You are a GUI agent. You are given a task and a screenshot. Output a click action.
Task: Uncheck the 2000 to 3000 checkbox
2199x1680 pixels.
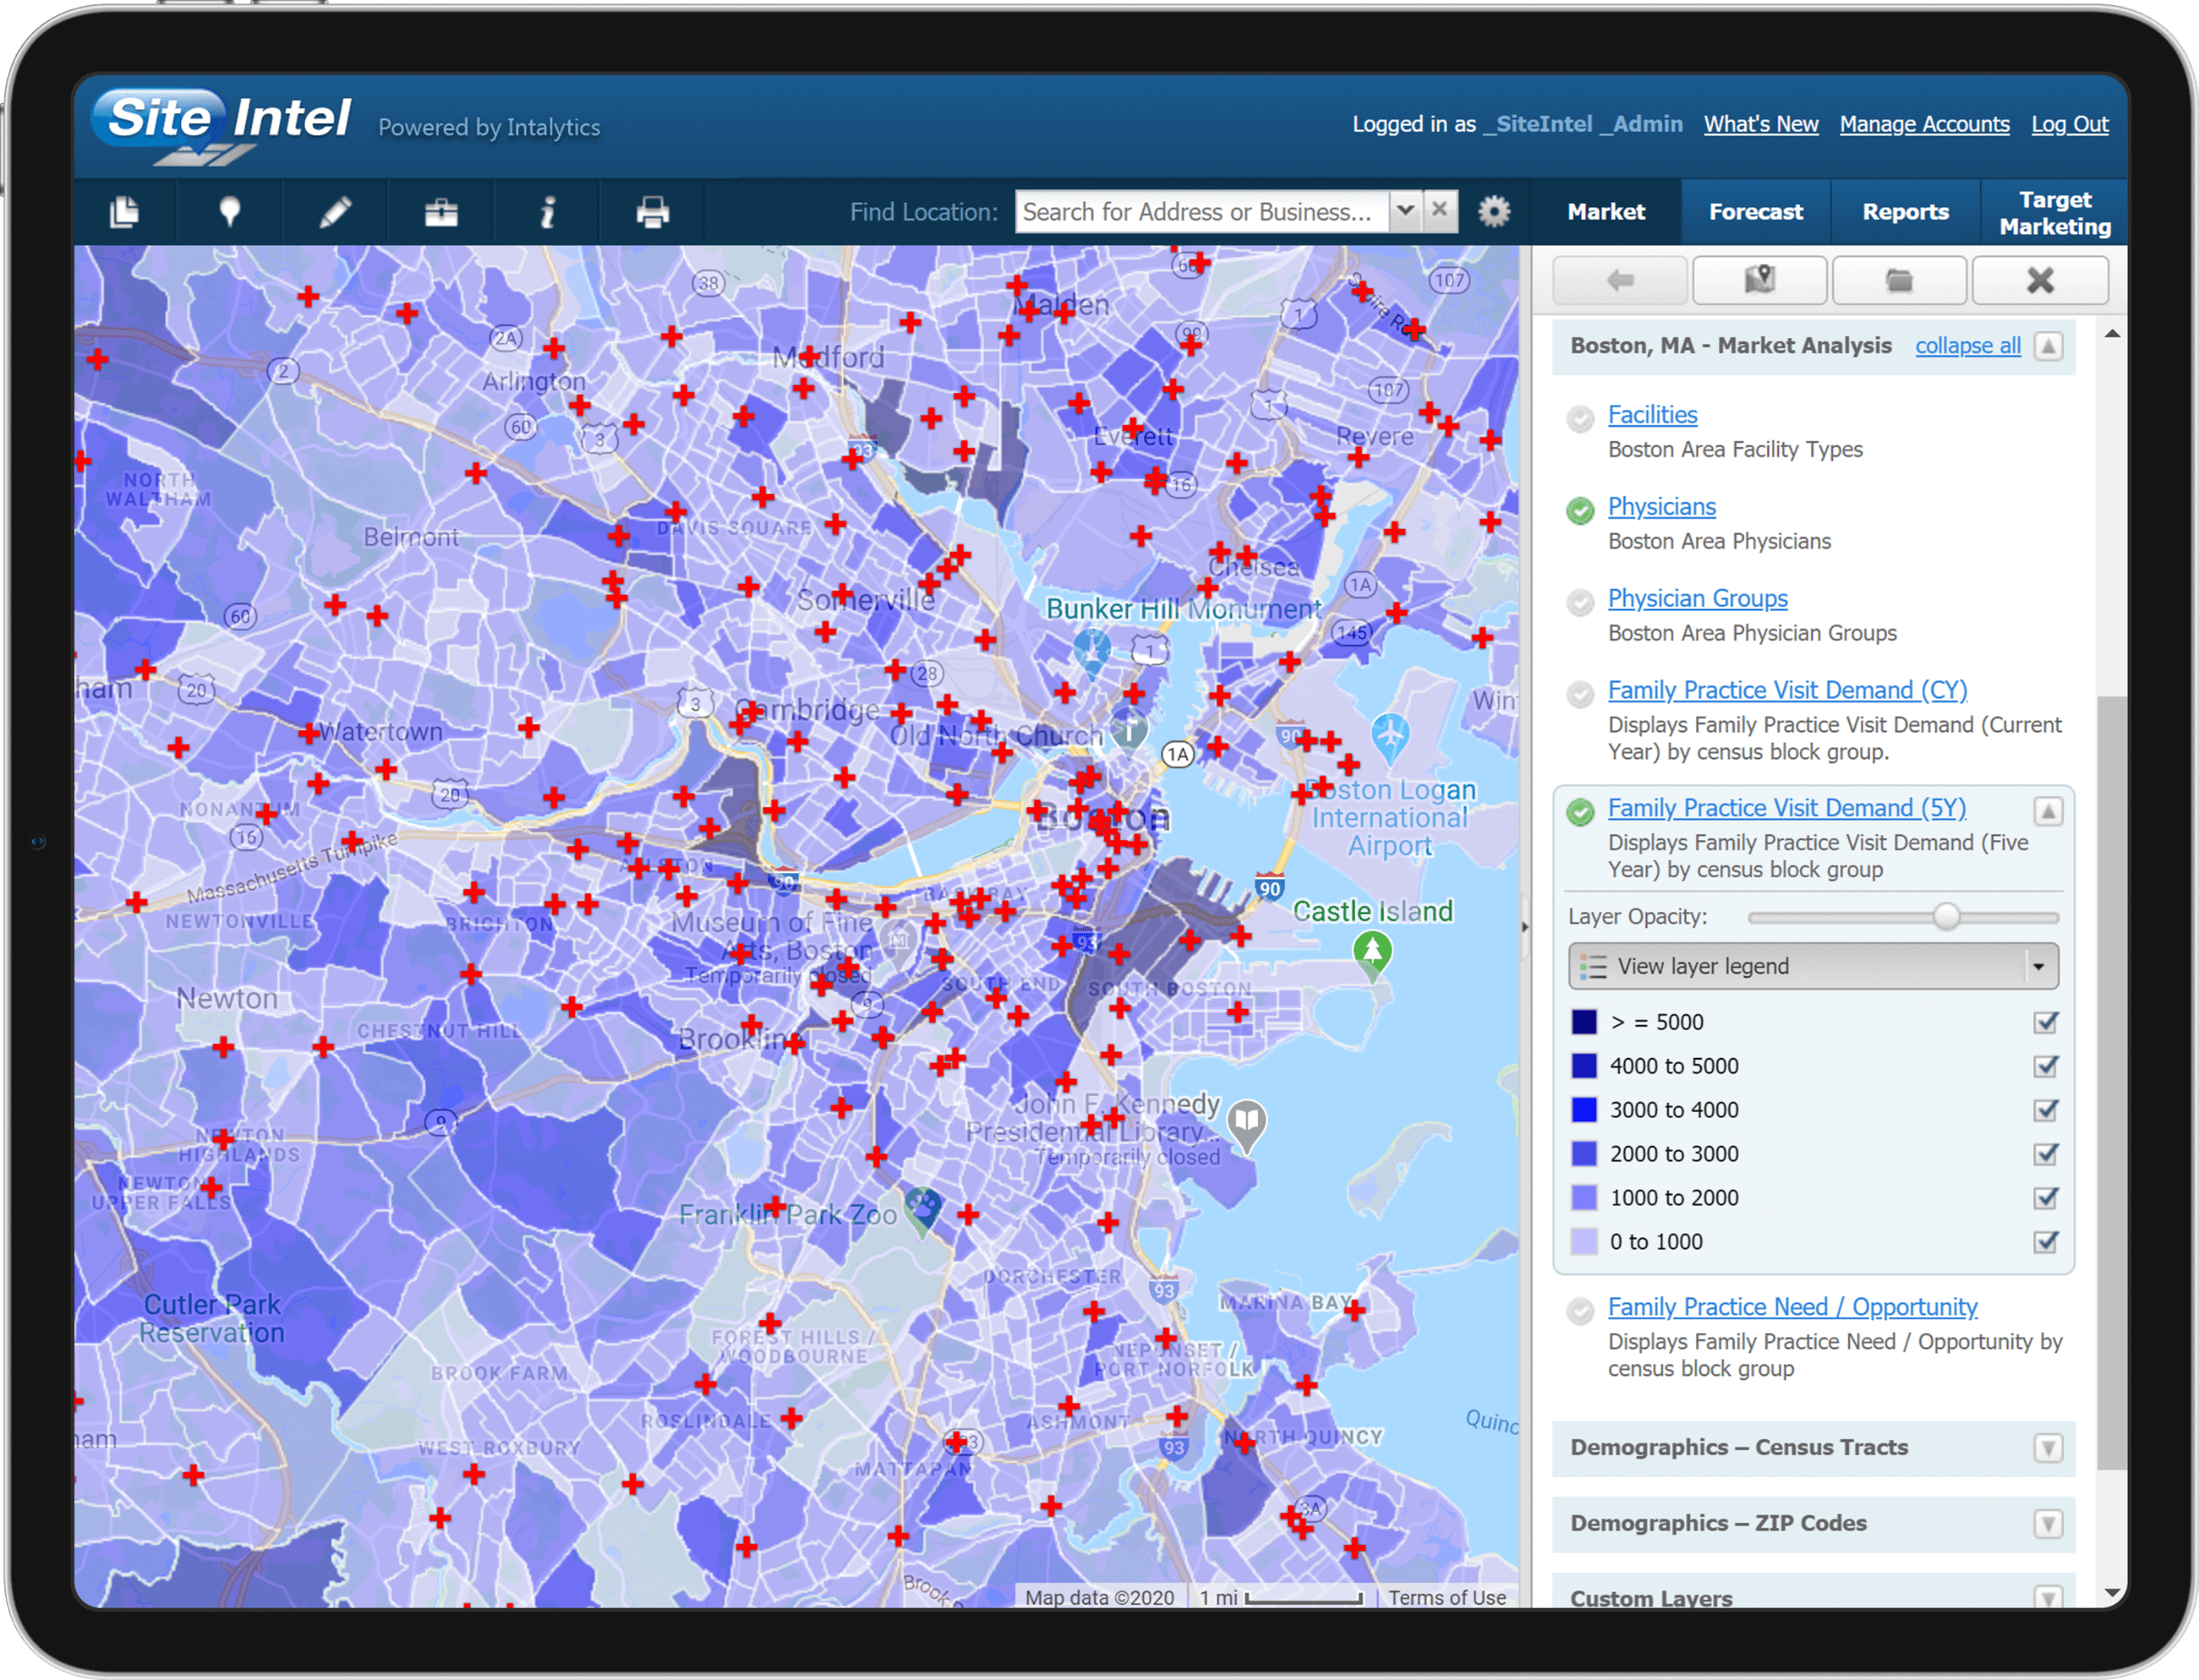(2046, 1154)
